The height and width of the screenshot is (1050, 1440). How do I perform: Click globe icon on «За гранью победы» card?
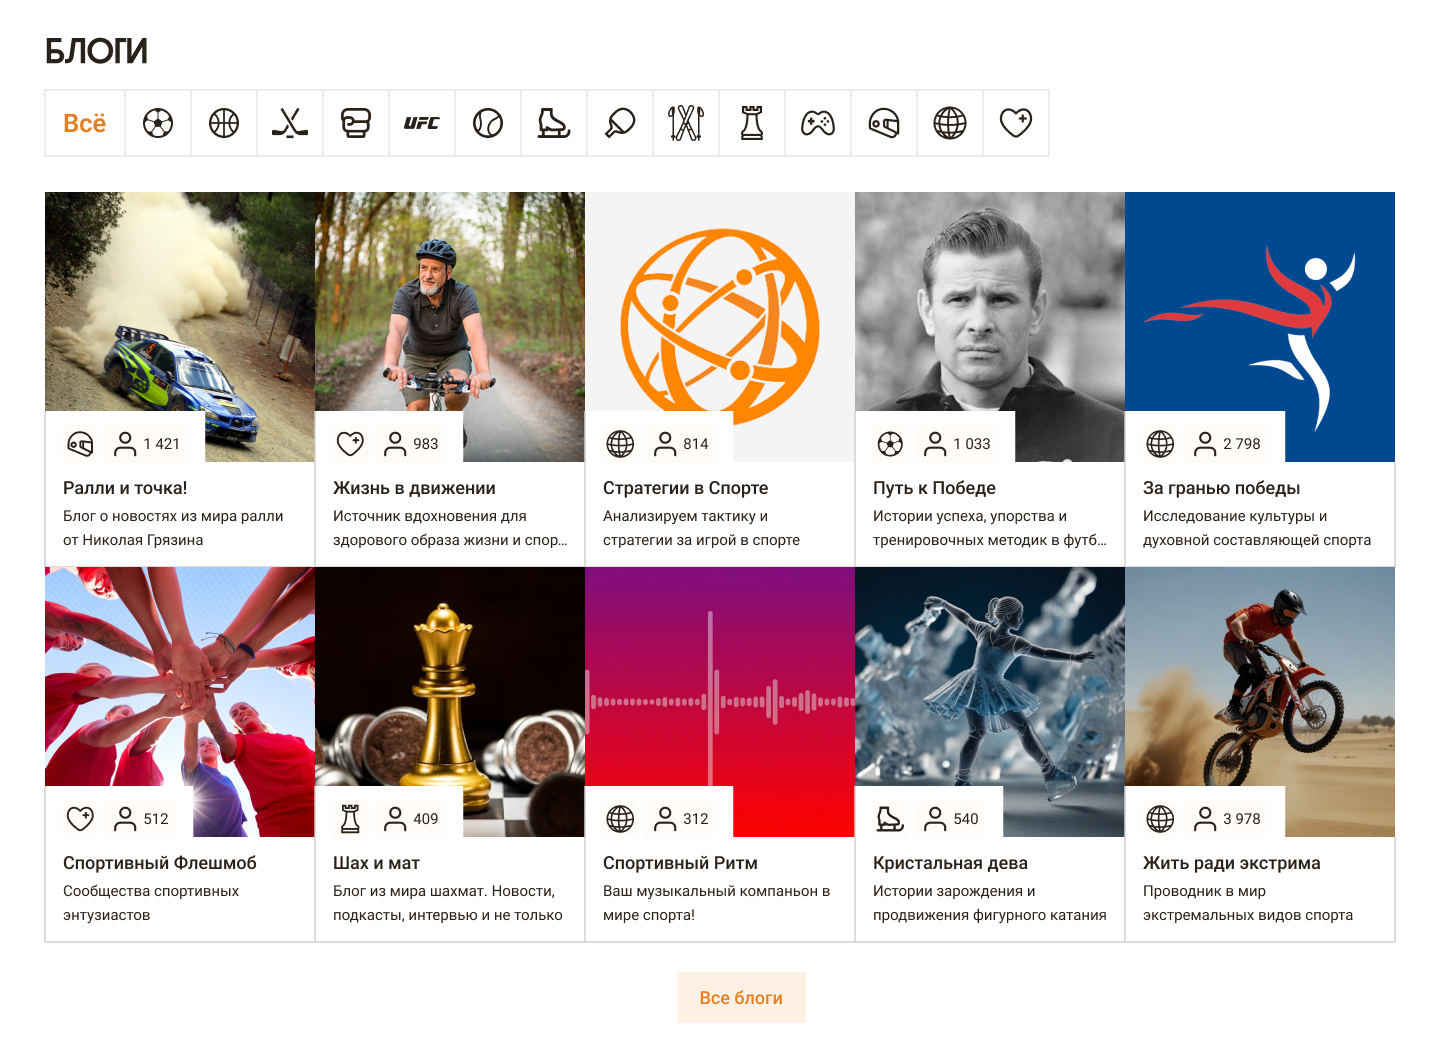(1160, 444)
